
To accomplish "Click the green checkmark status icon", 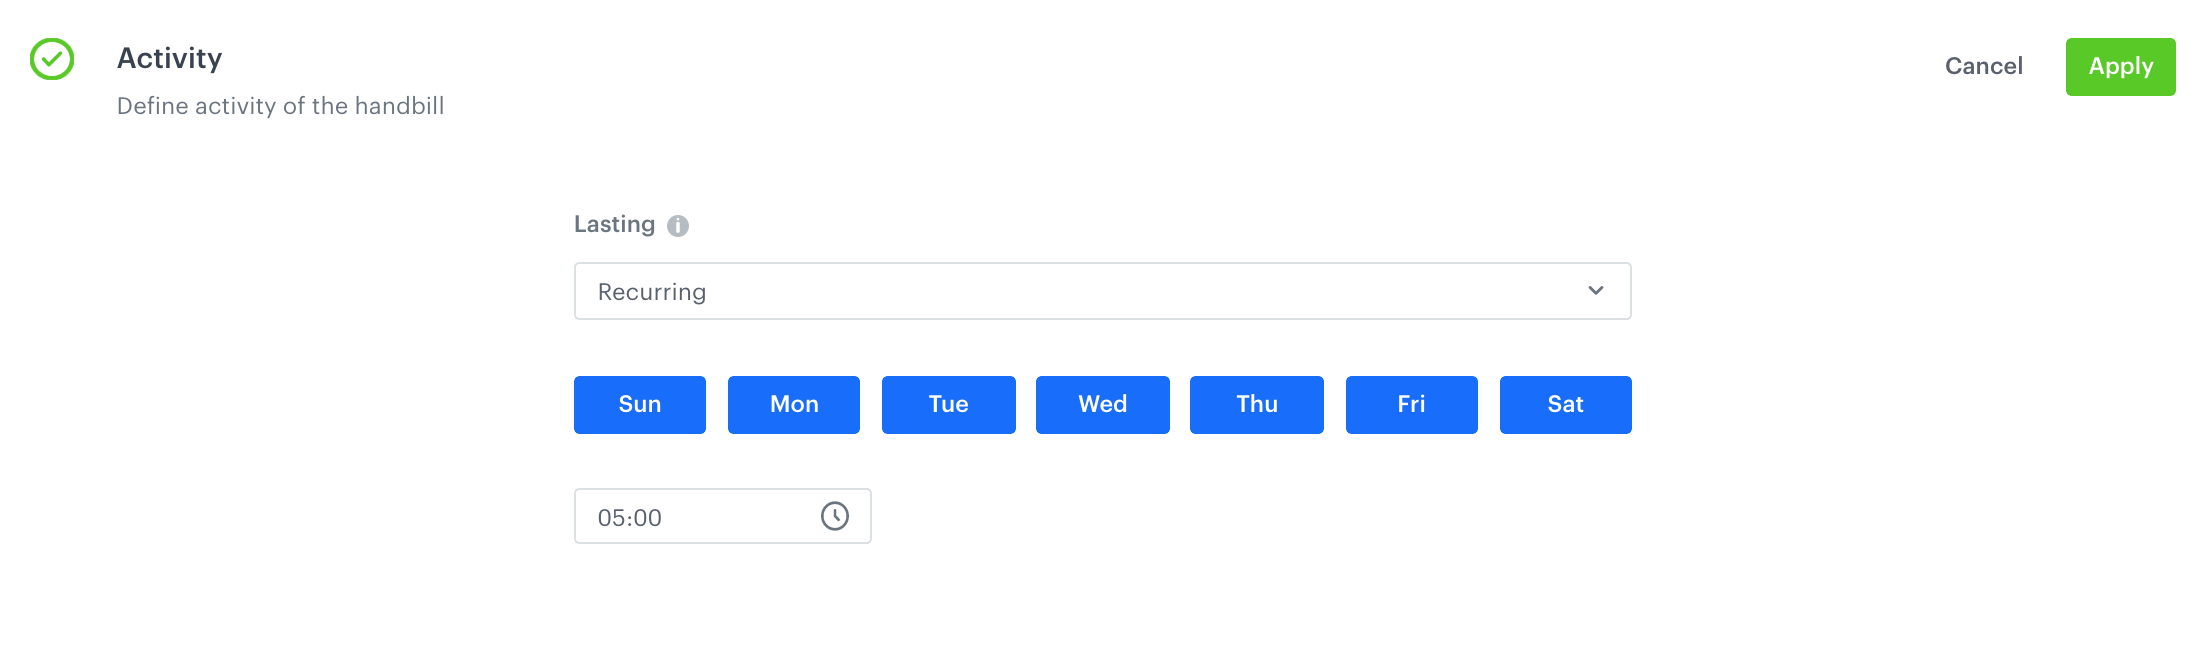I will pyautogui.click(x=52, y=59).
